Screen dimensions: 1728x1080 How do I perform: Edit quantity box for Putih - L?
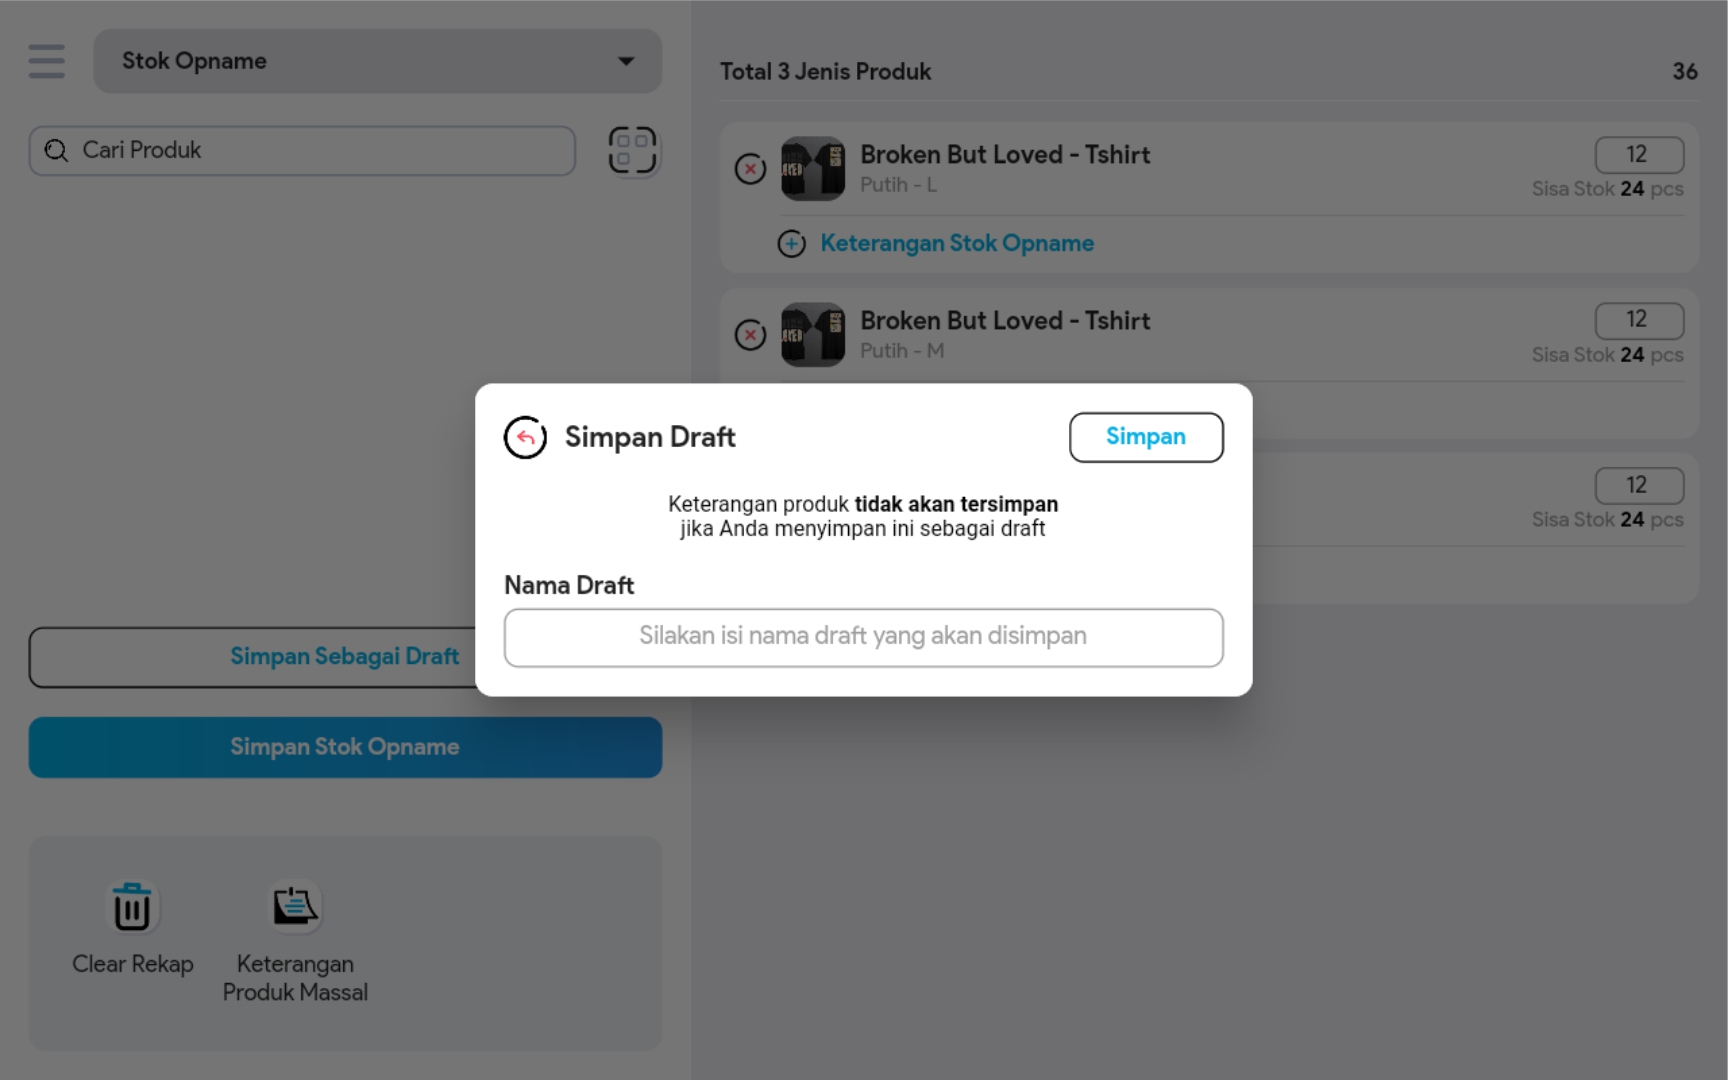[x=1638, y=154]
